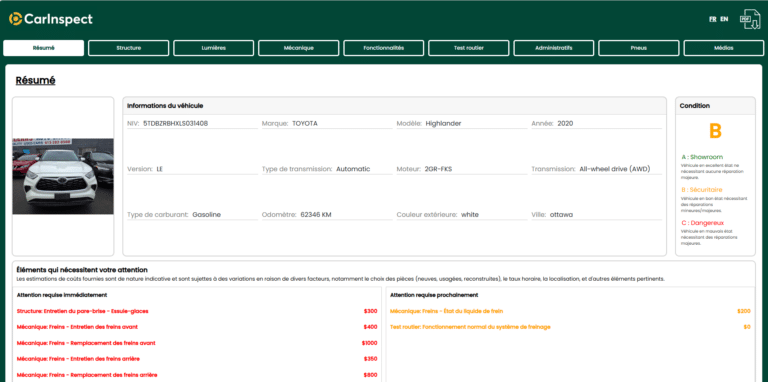Switch to the Lumières tab
768x382 pixels.
[214, 48]
